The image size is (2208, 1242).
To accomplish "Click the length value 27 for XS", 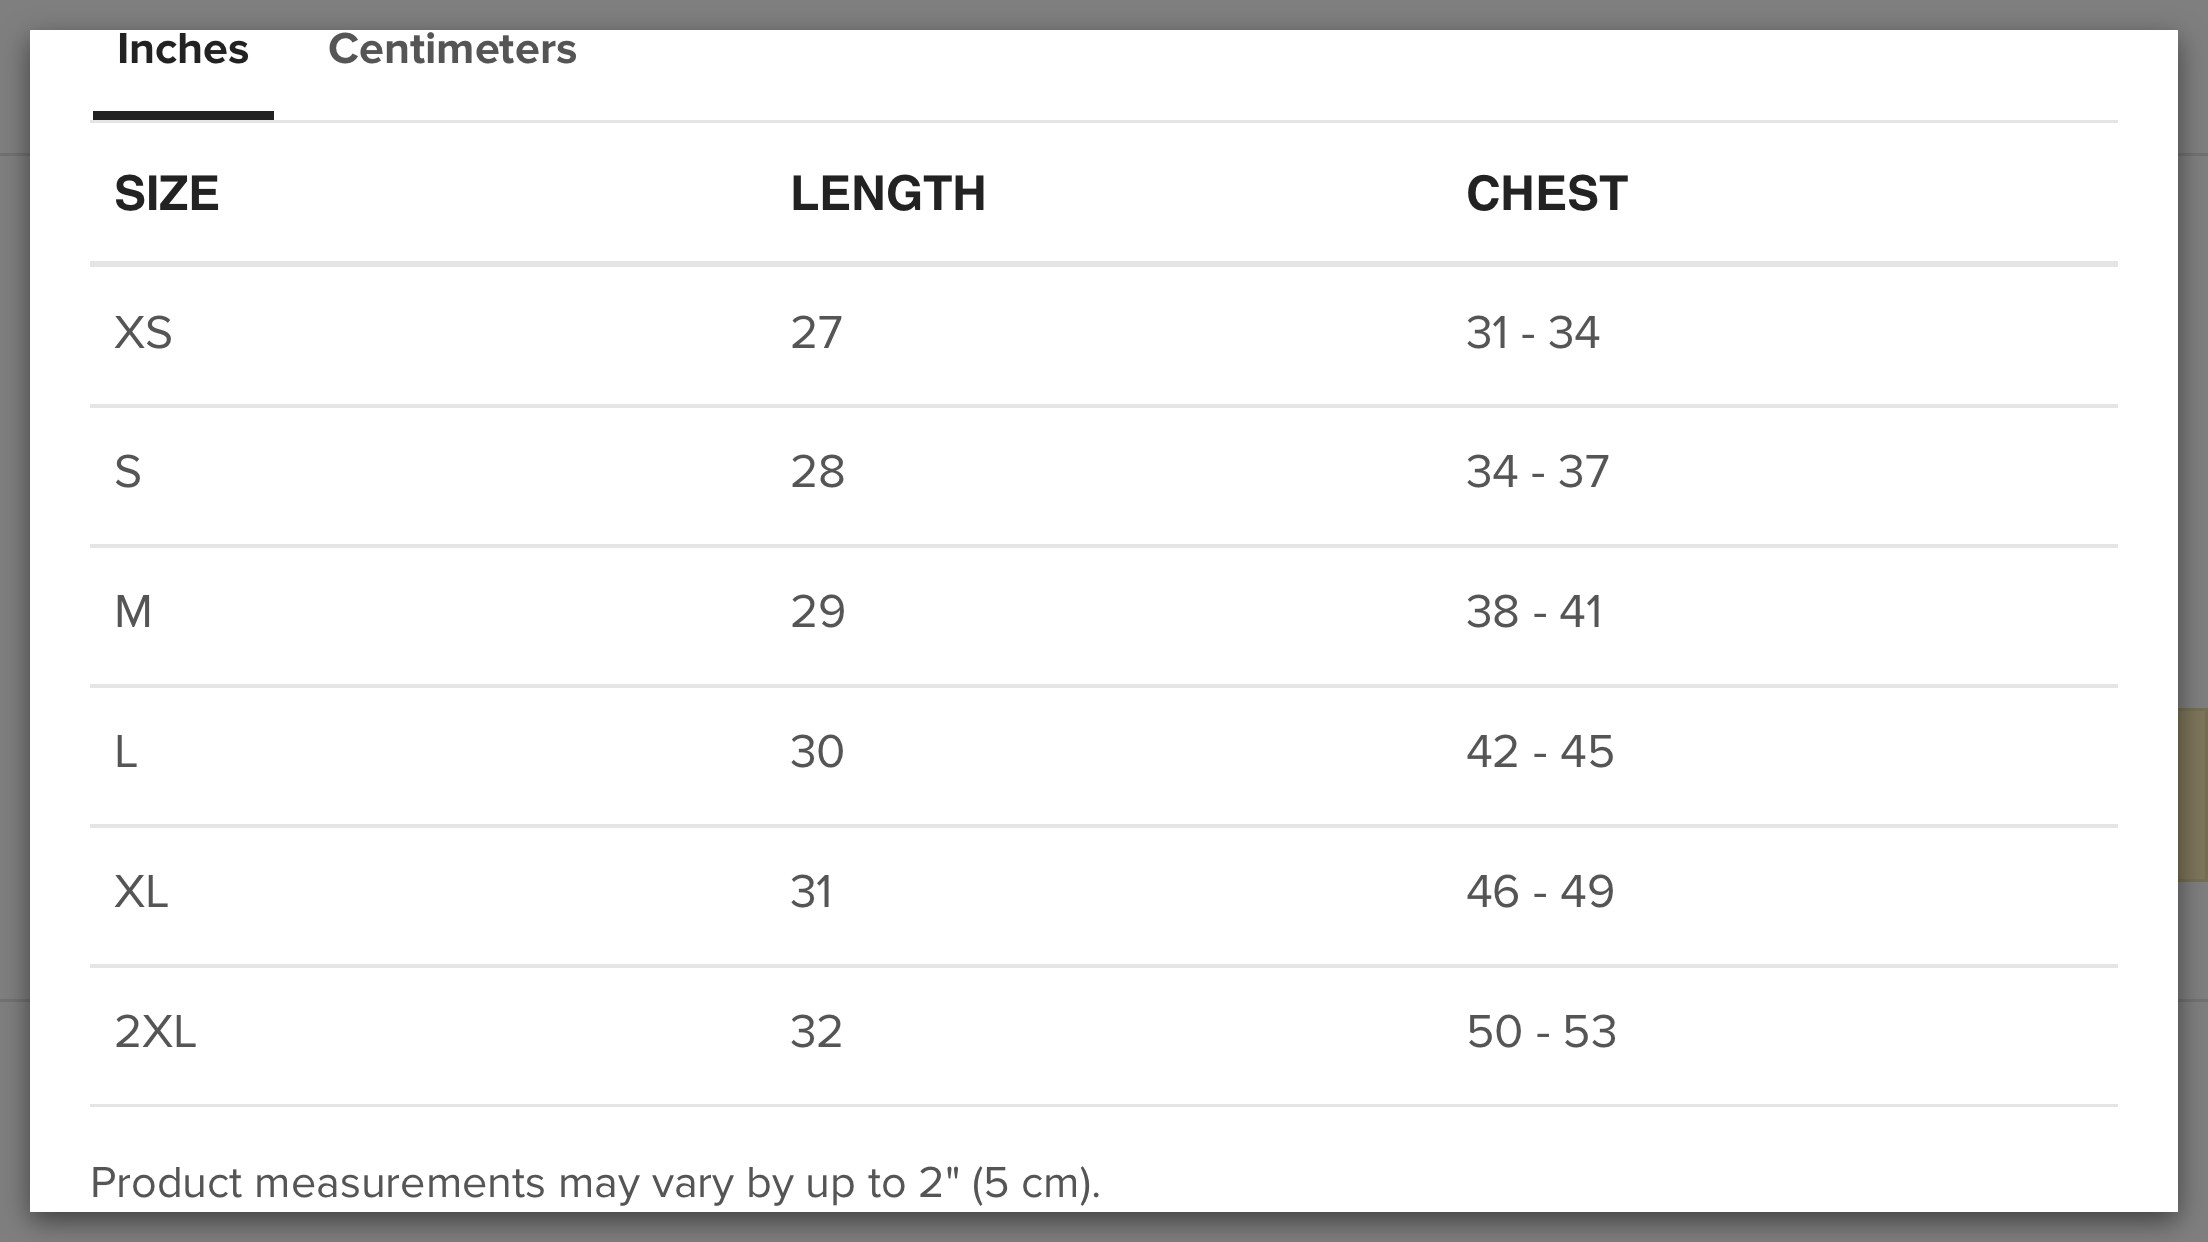I will click(x=816, y=332).
